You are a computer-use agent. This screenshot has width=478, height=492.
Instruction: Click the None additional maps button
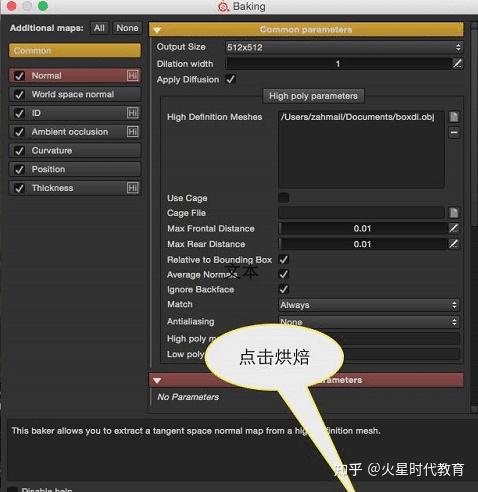[127, 28]
